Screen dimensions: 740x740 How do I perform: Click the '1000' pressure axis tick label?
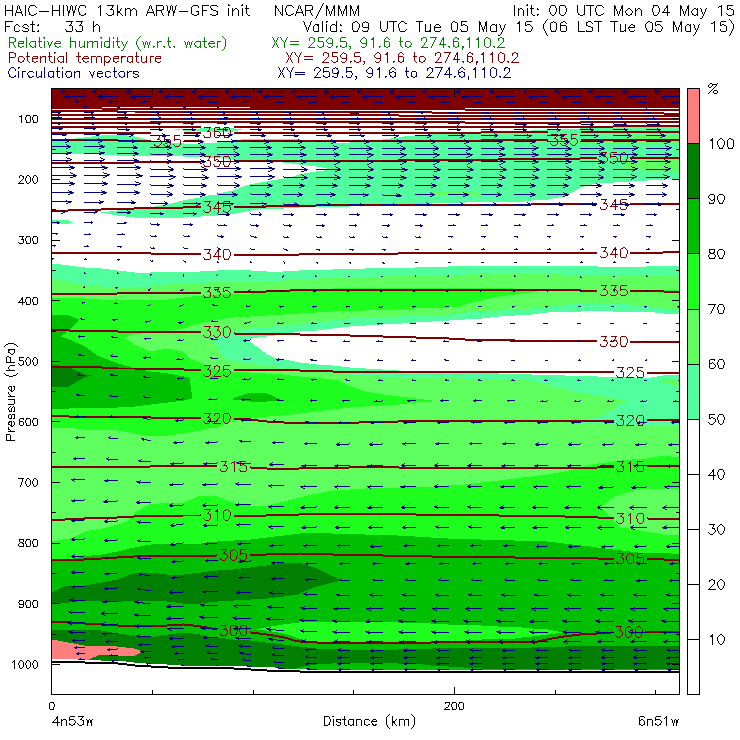(25, 664)
